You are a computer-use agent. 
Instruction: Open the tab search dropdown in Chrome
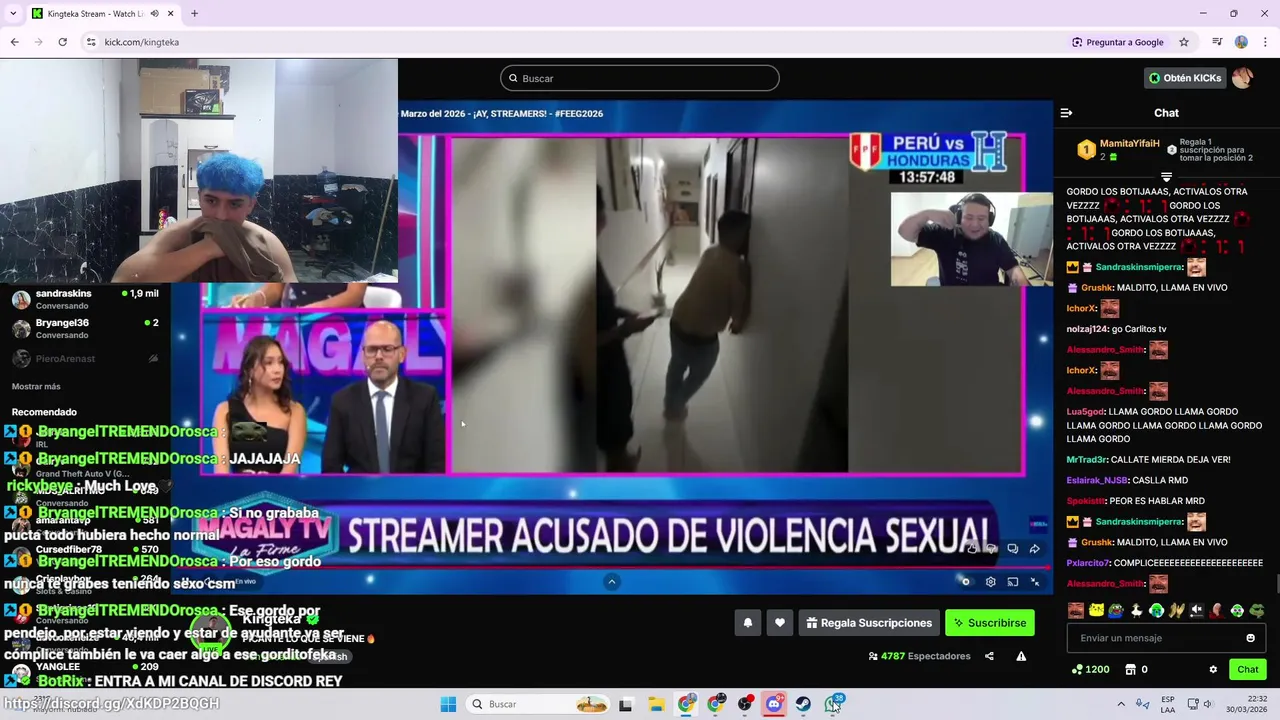[13, 14]
